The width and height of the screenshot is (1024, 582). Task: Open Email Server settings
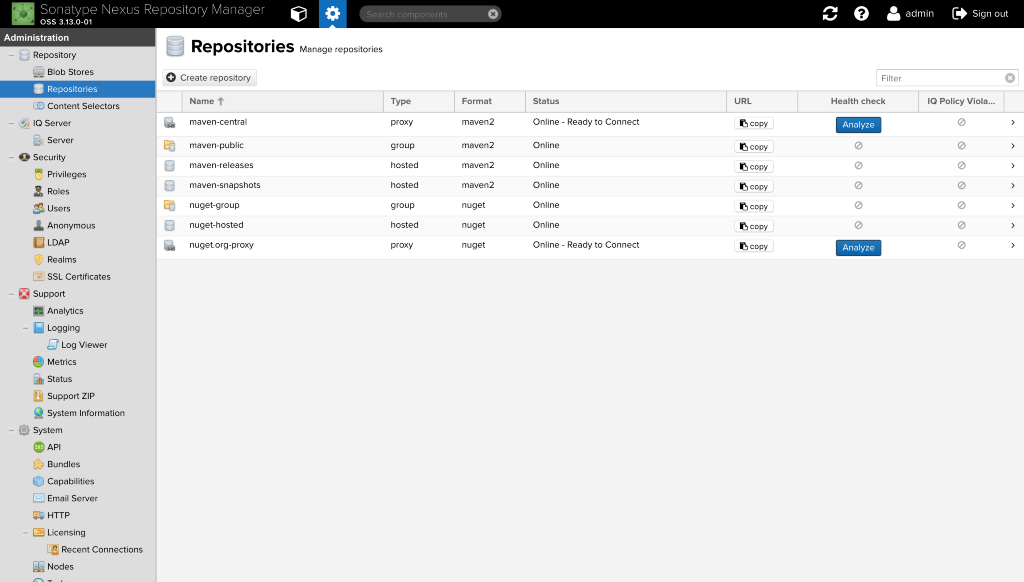[72, 498]
